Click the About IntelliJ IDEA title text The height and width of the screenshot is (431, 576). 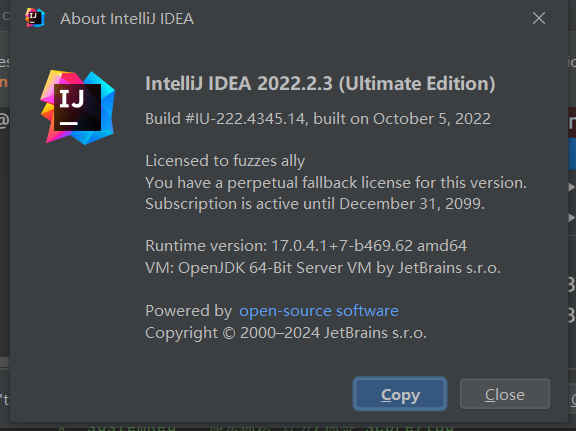point(127,19)
